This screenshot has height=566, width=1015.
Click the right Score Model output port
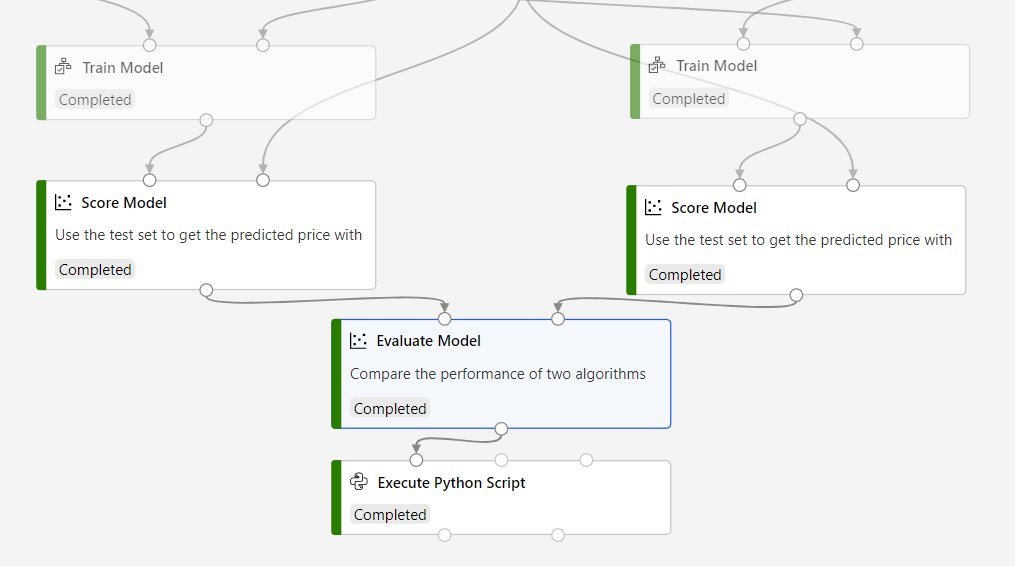796,295
